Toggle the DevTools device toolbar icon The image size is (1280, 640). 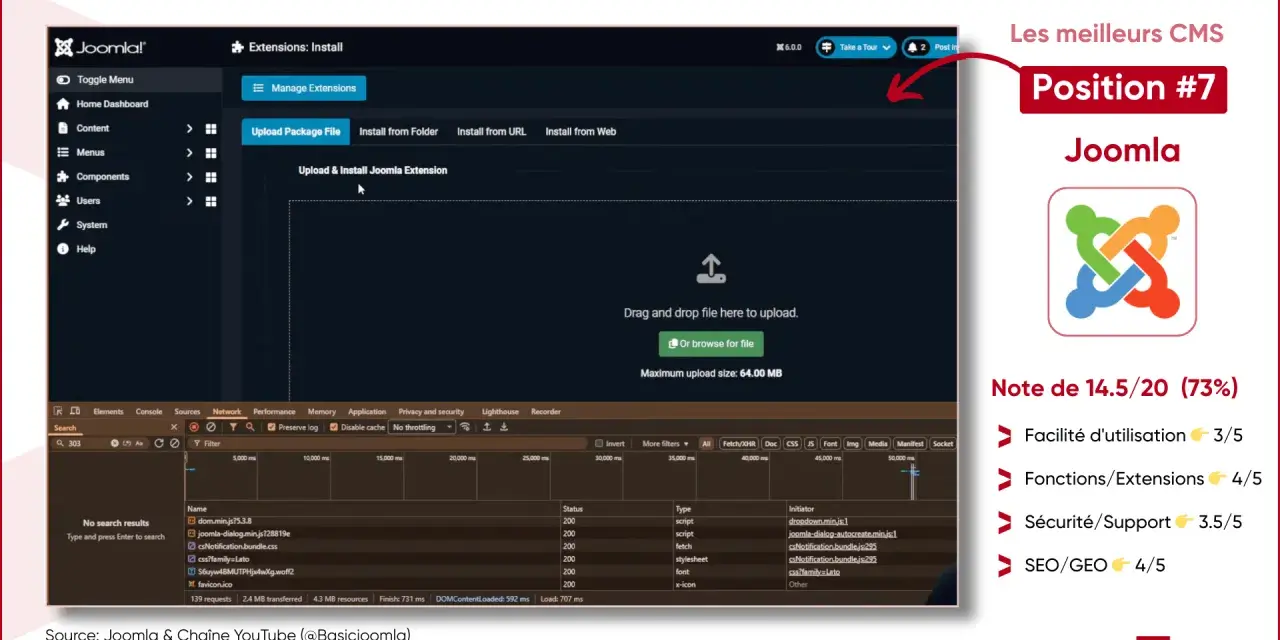(75, 411)
